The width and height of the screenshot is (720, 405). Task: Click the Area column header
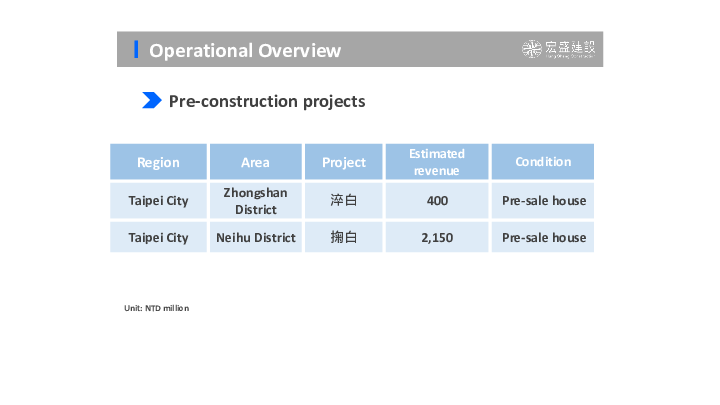coord(255,162)
